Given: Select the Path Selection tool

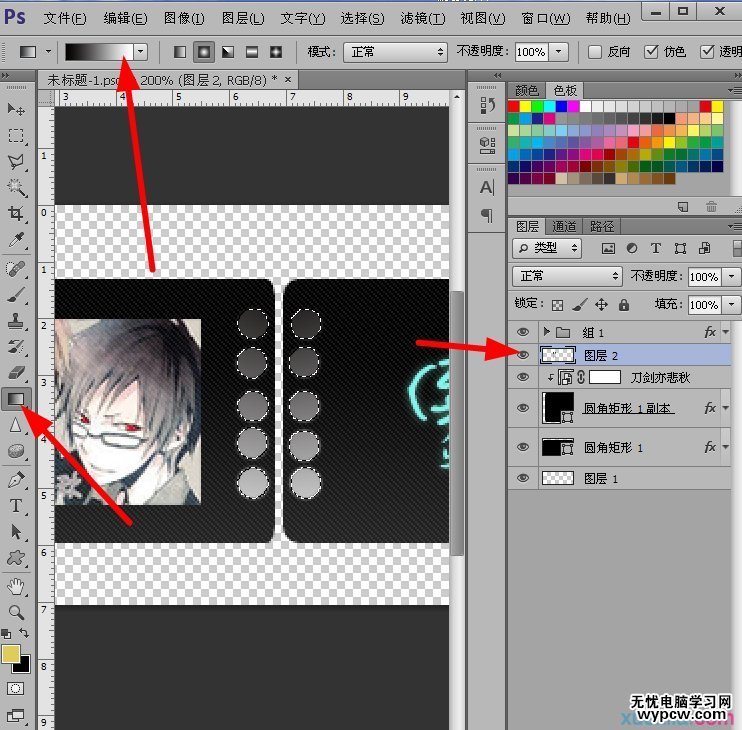Looking at the screenshot, I should point(16,532).
